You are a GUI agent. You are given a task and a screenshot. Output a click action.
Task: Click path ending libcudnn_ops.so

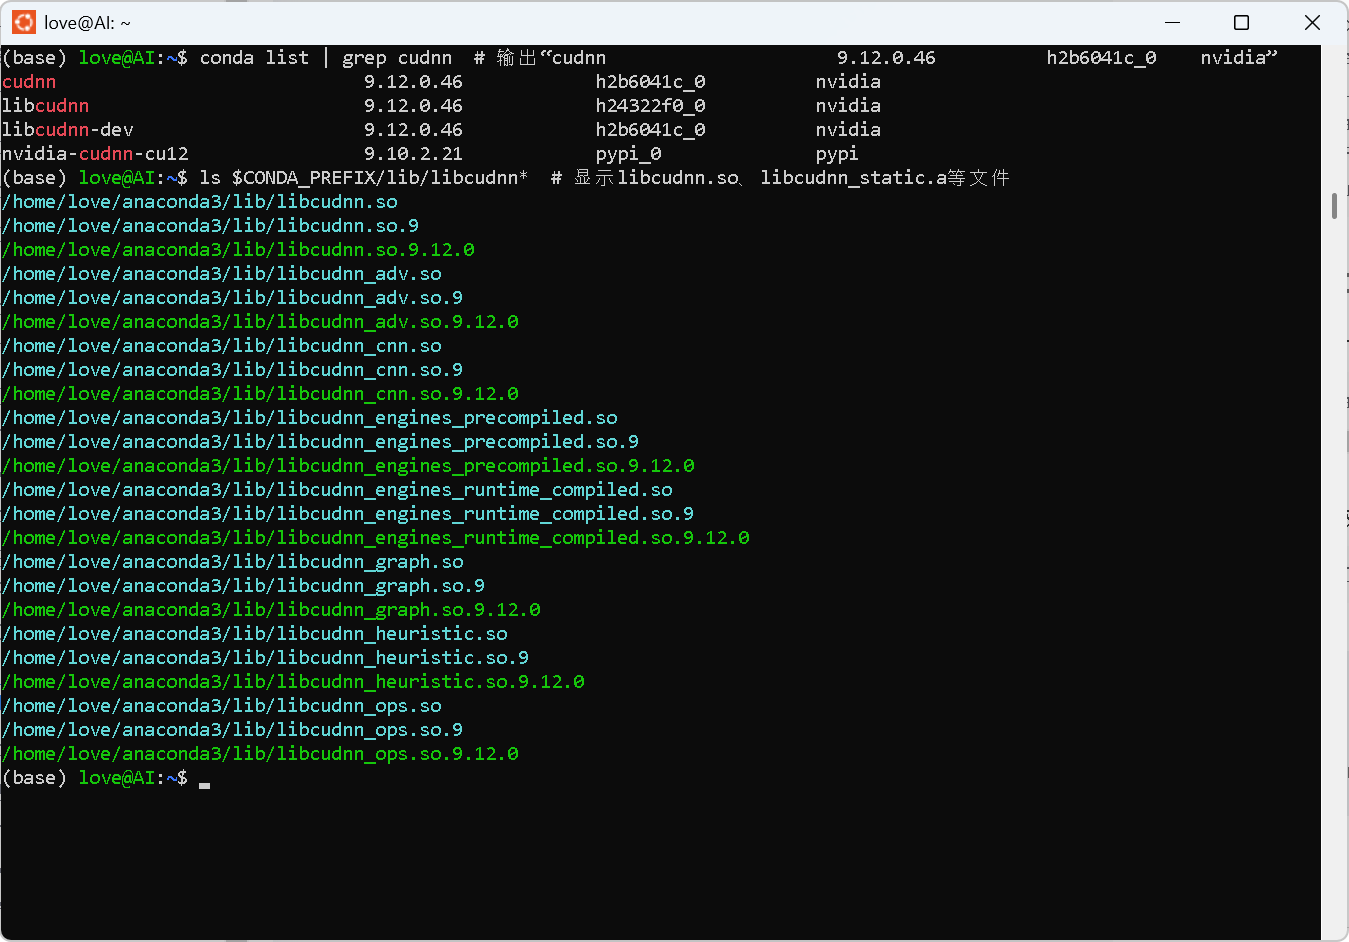pyautogui.click(x=222, y=706)
